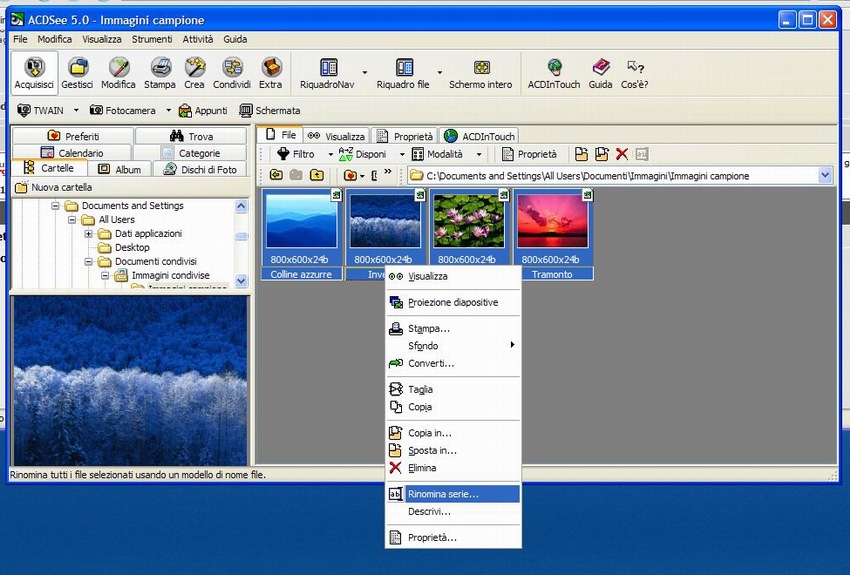This screenshot has width=850, height=575.
Task: Click the folder tree scroll down arrow
Action: (241, 281)
